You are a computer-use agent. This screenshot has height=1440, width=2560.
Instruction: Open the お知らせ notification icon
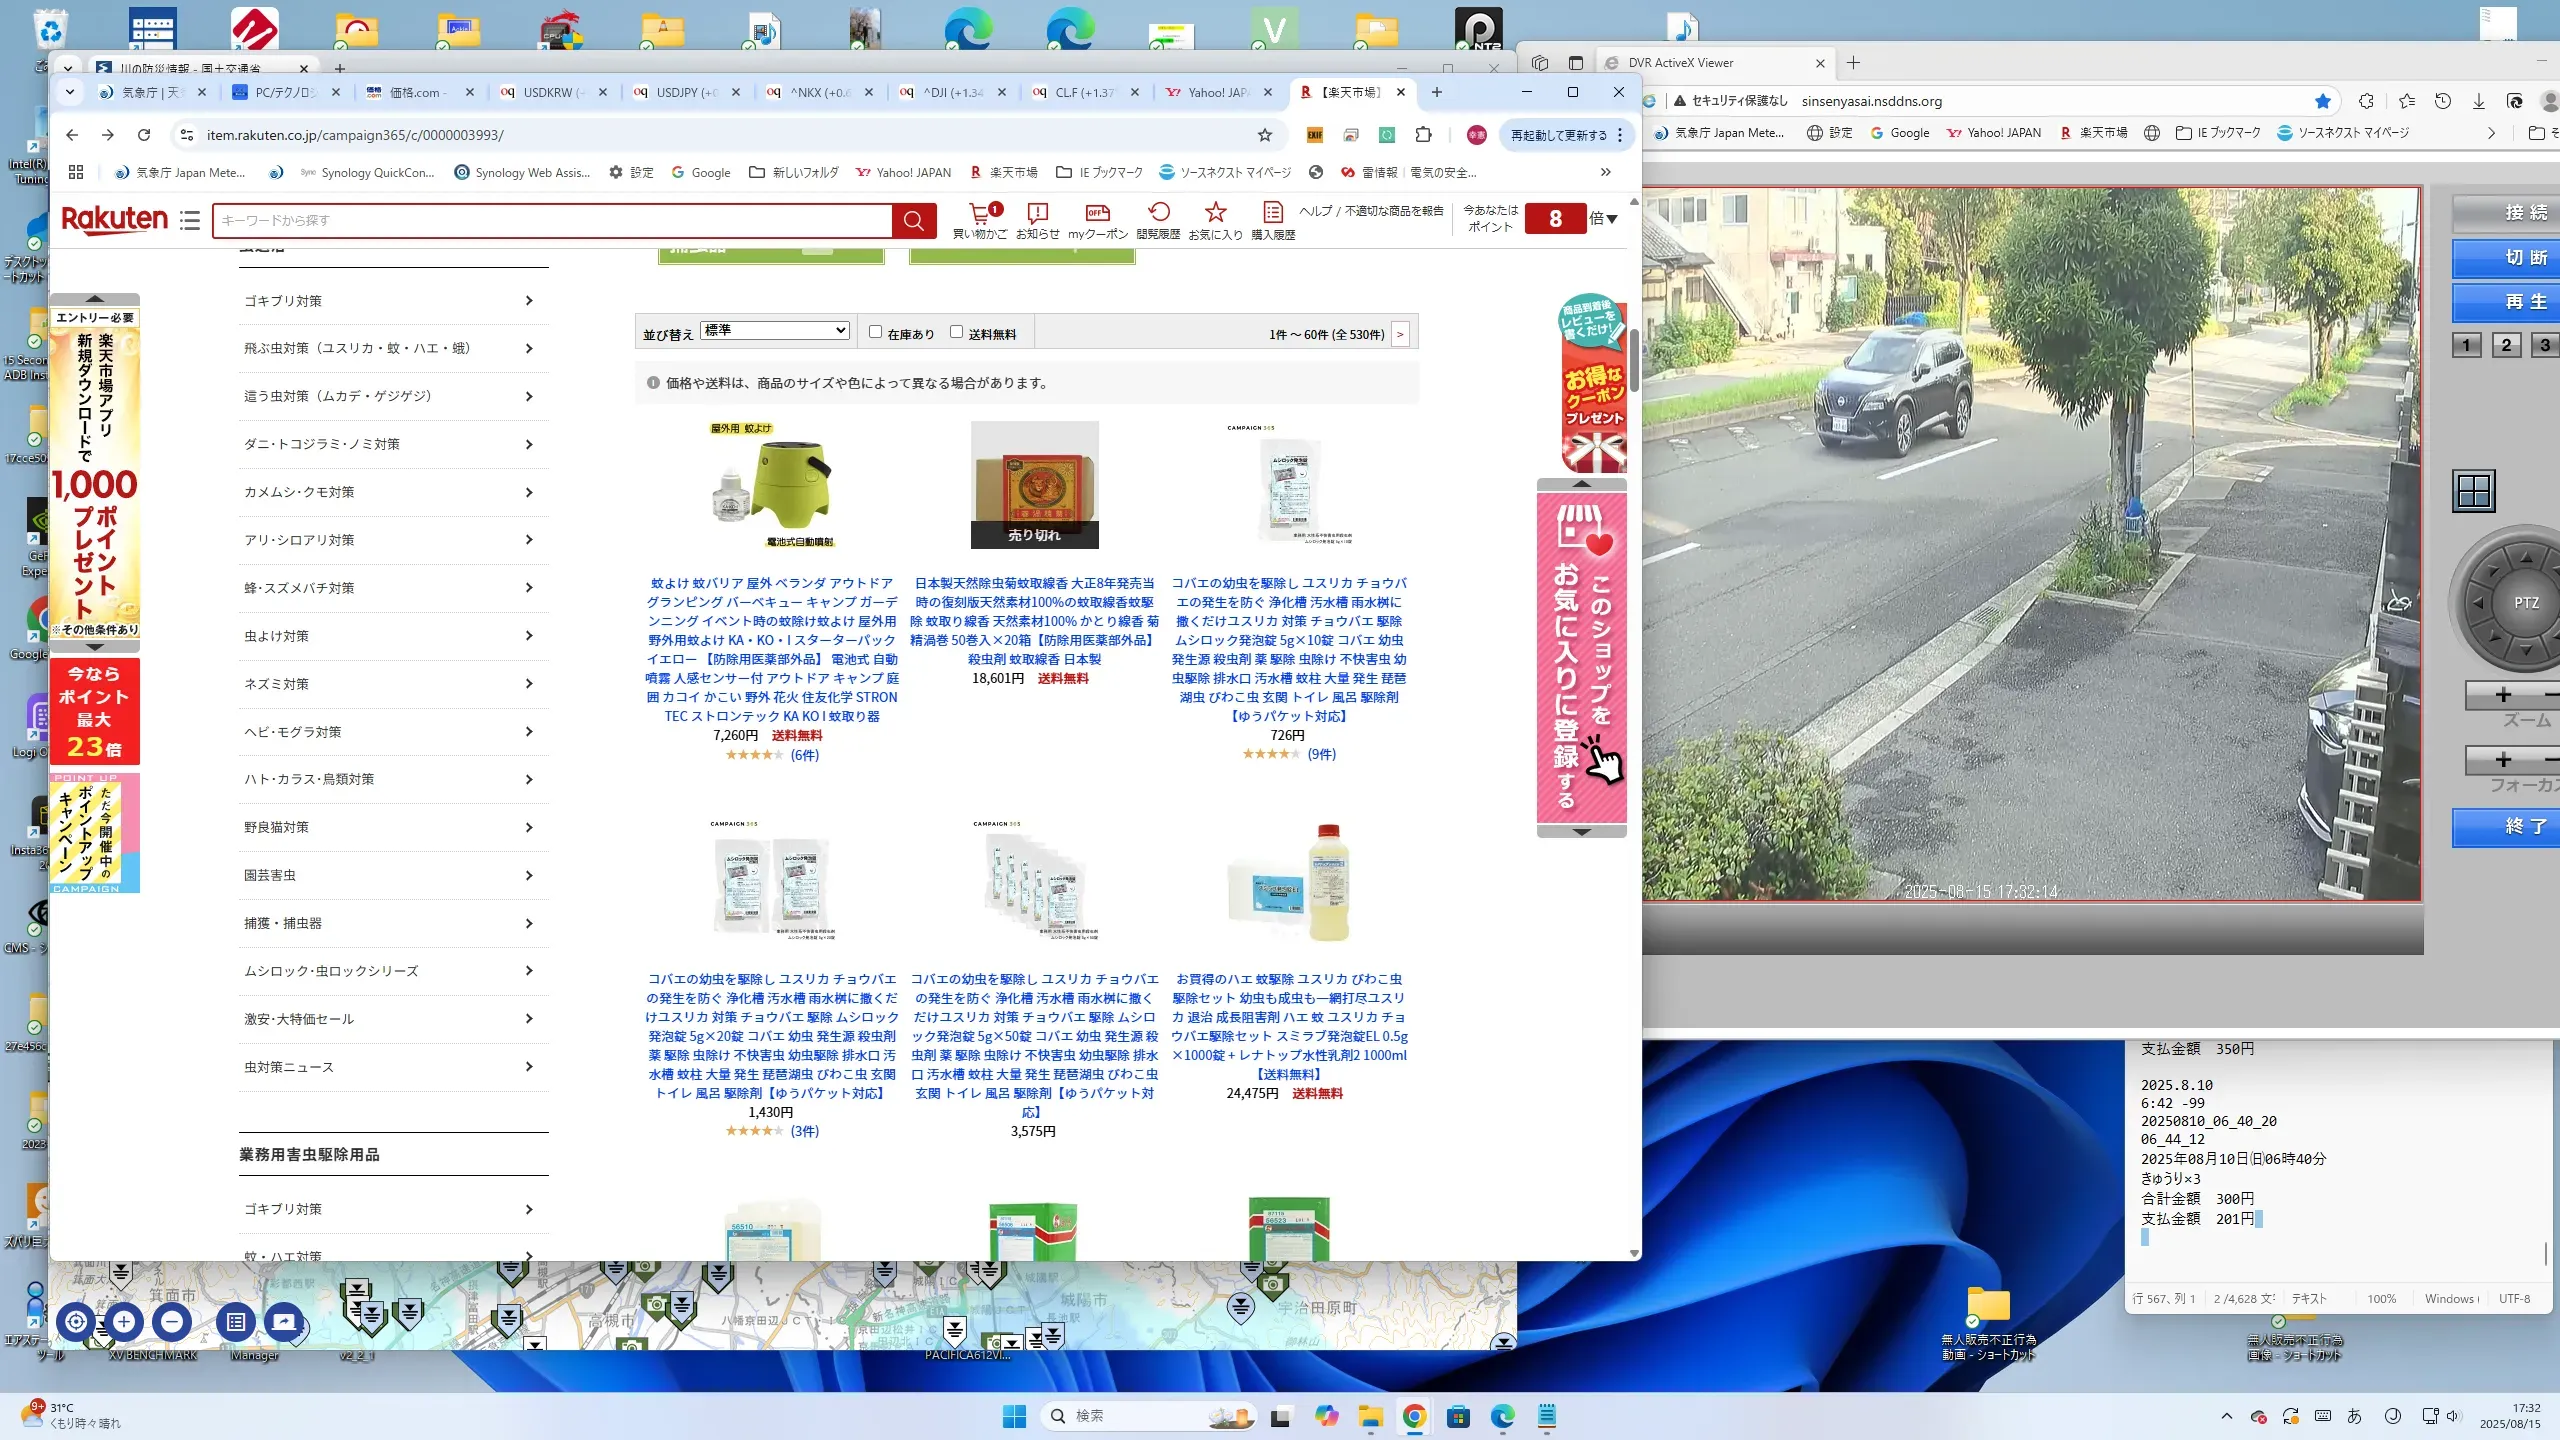tap(1037, 213)
